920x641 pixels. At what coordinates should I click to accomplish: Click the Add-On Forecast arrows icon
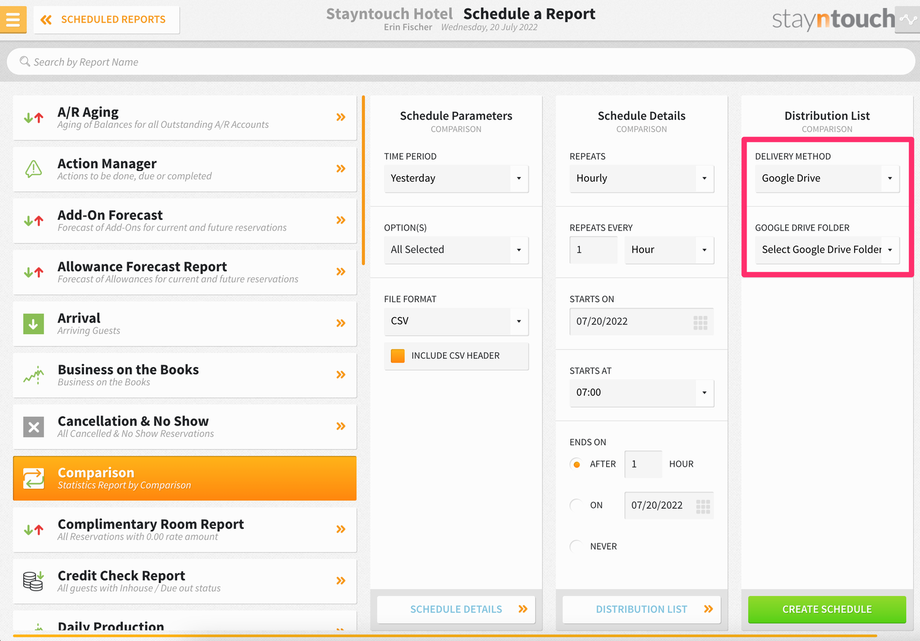(33, 221)
